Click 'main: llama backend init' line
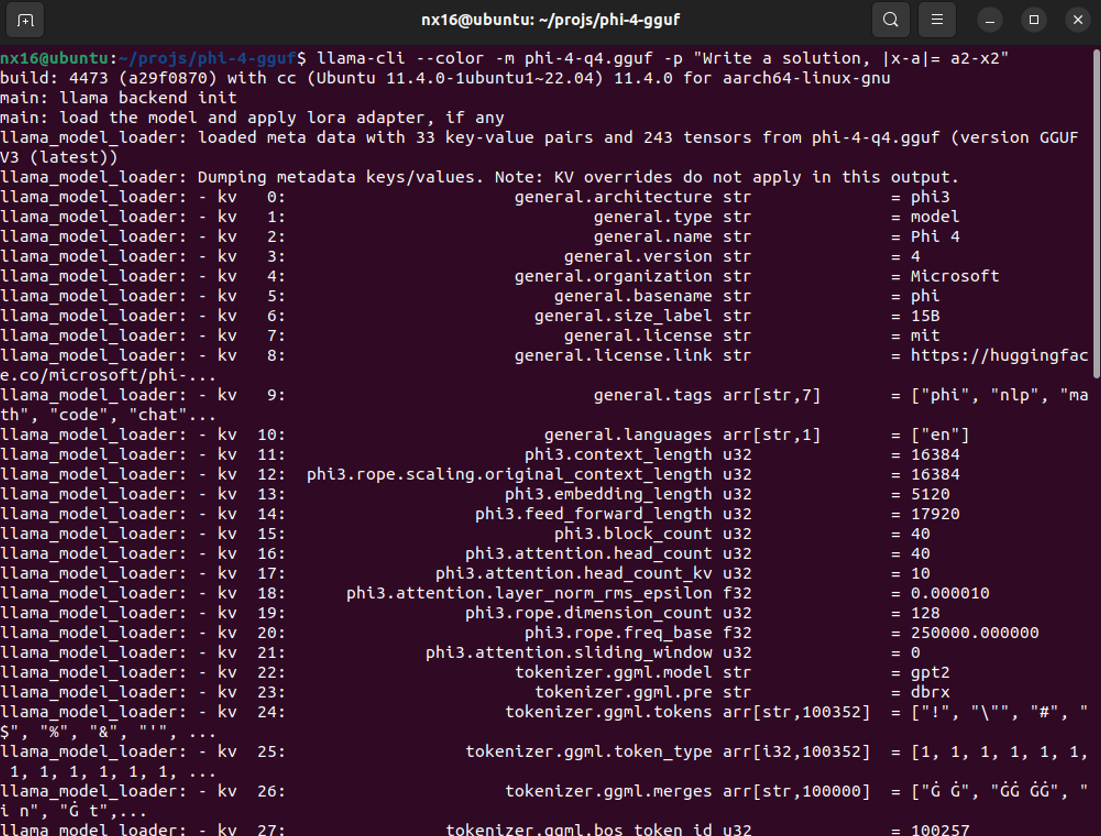Screen dimensions: 1101x836 point(118,98)
